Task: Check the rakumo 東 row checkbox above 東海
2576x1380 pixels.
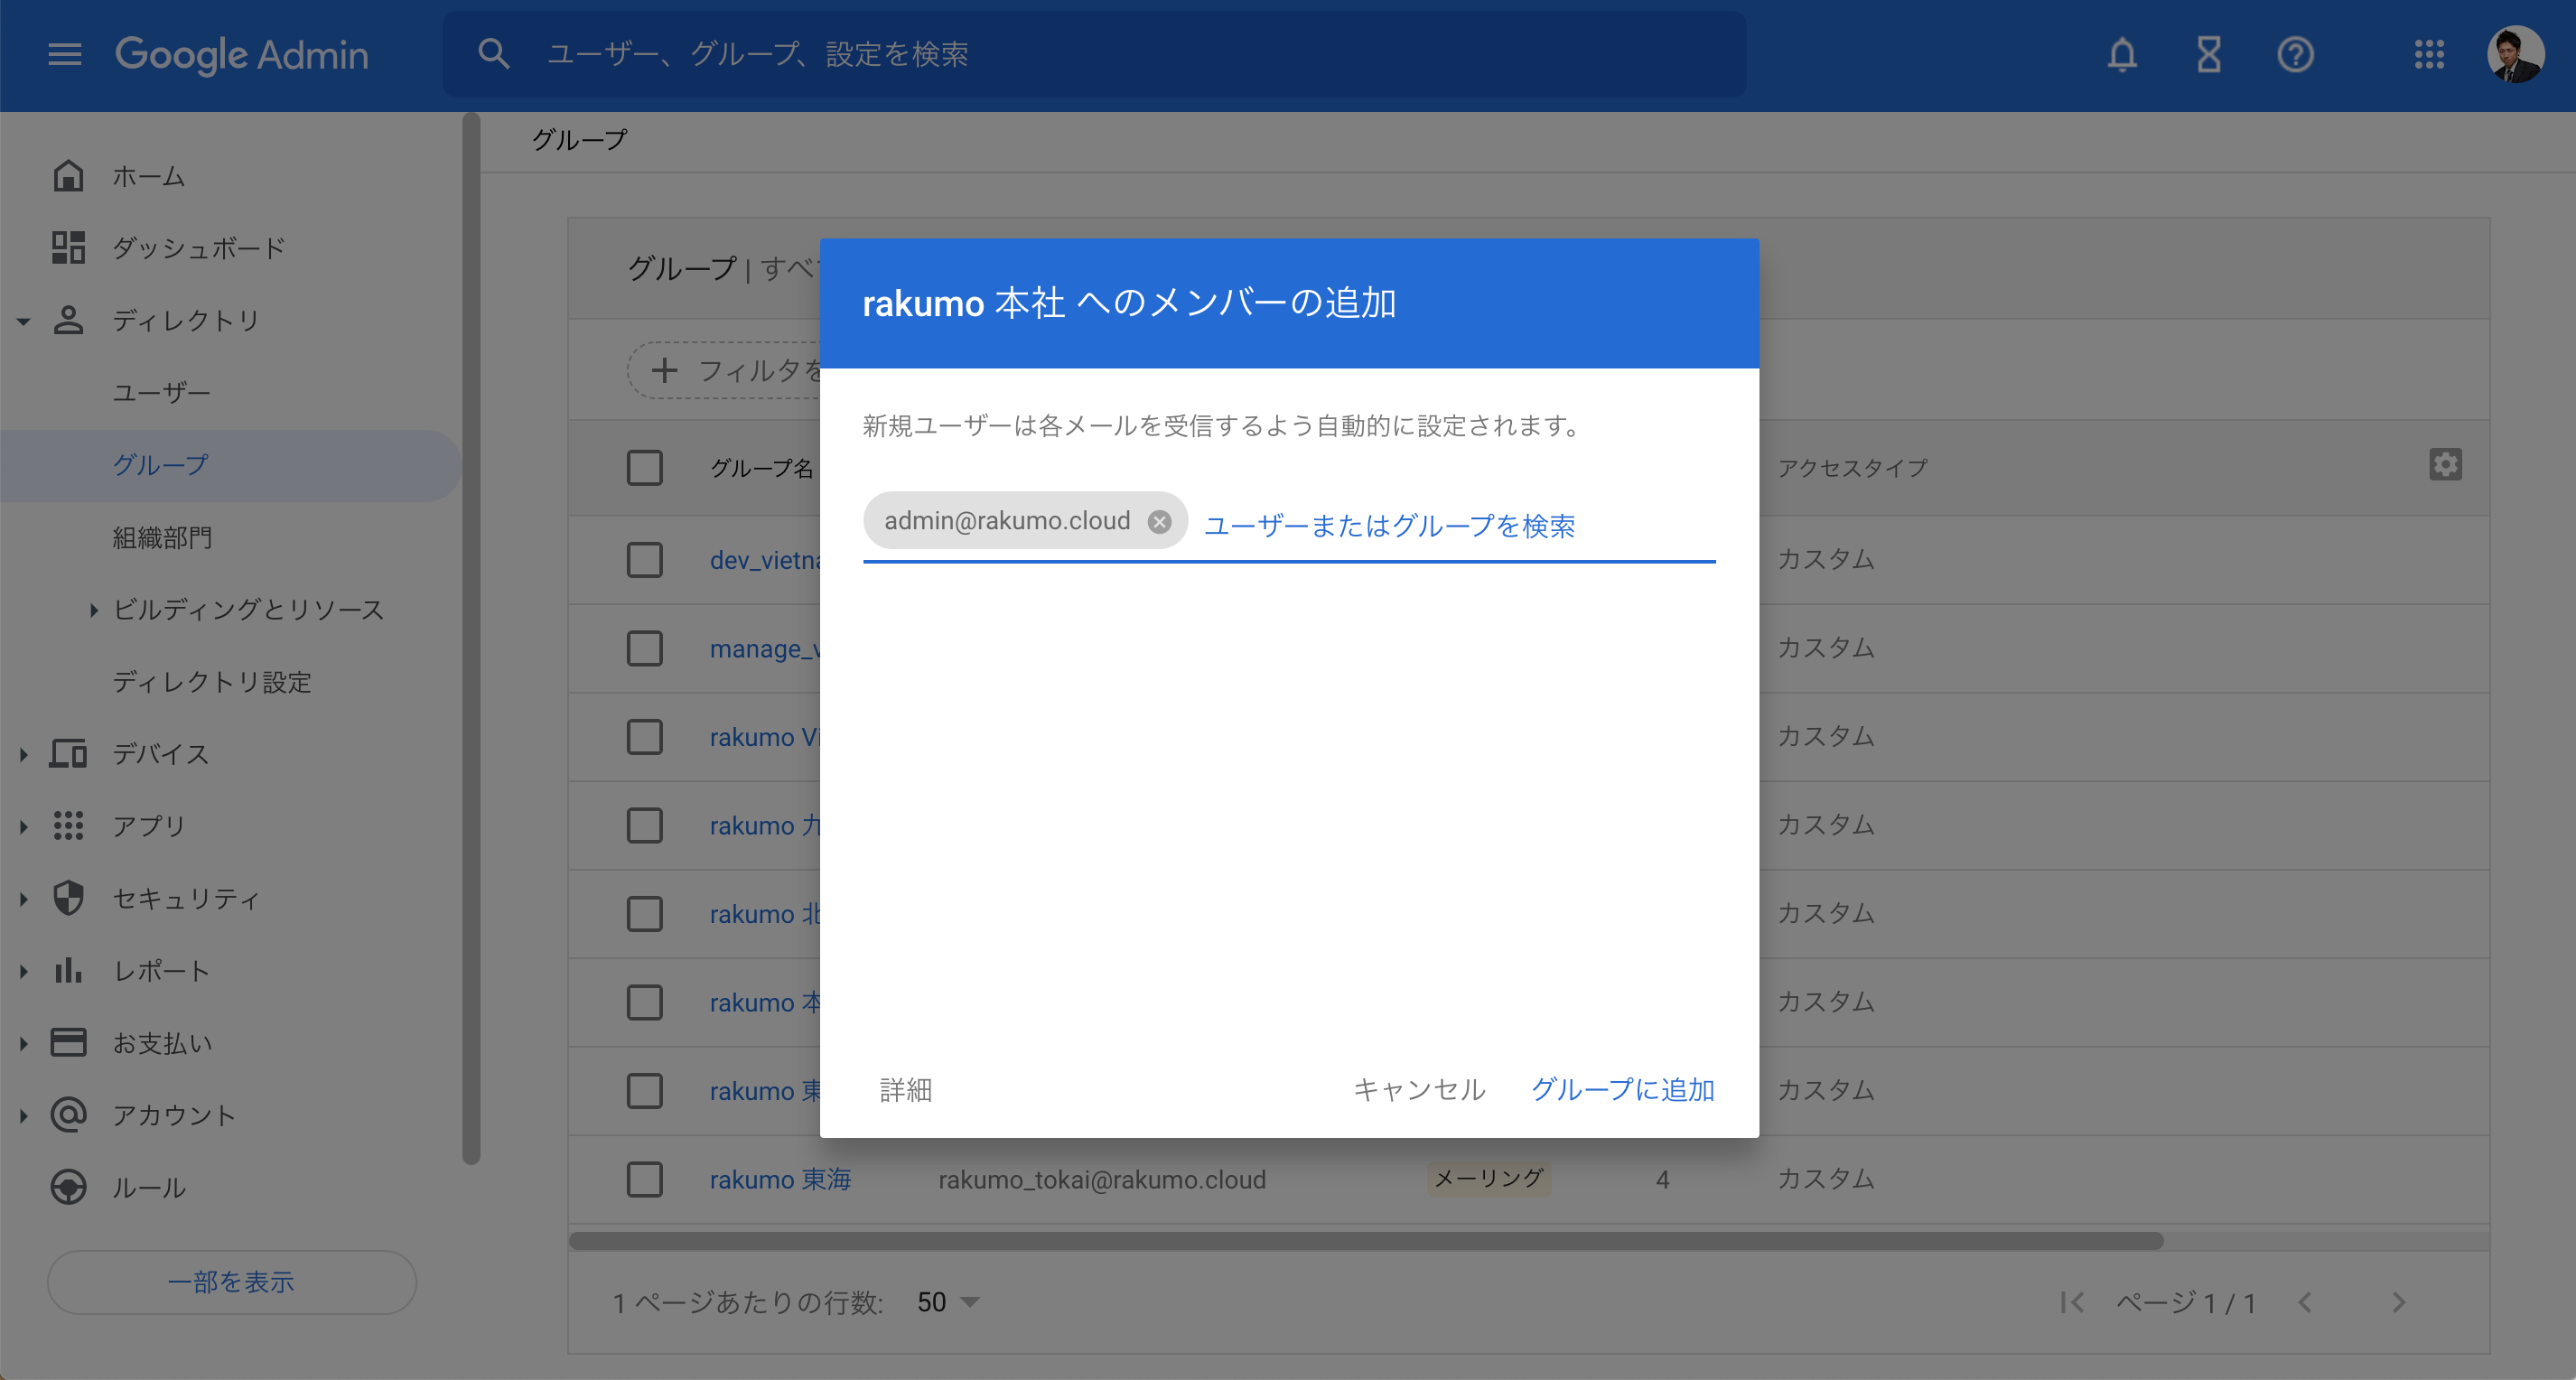Action: tap(644, 1091)
